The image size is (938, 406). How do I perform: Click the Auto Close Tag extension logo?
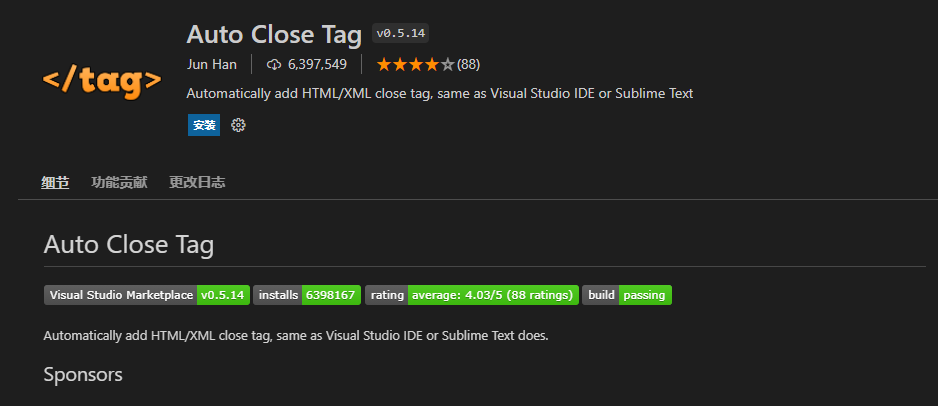tap(101, 80)
